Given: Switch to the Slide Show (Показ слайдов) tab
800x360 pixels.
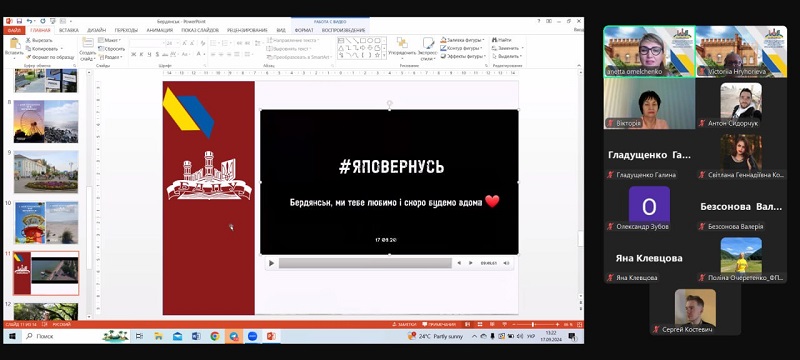Looking at the screenshot, I should [199, 31].
